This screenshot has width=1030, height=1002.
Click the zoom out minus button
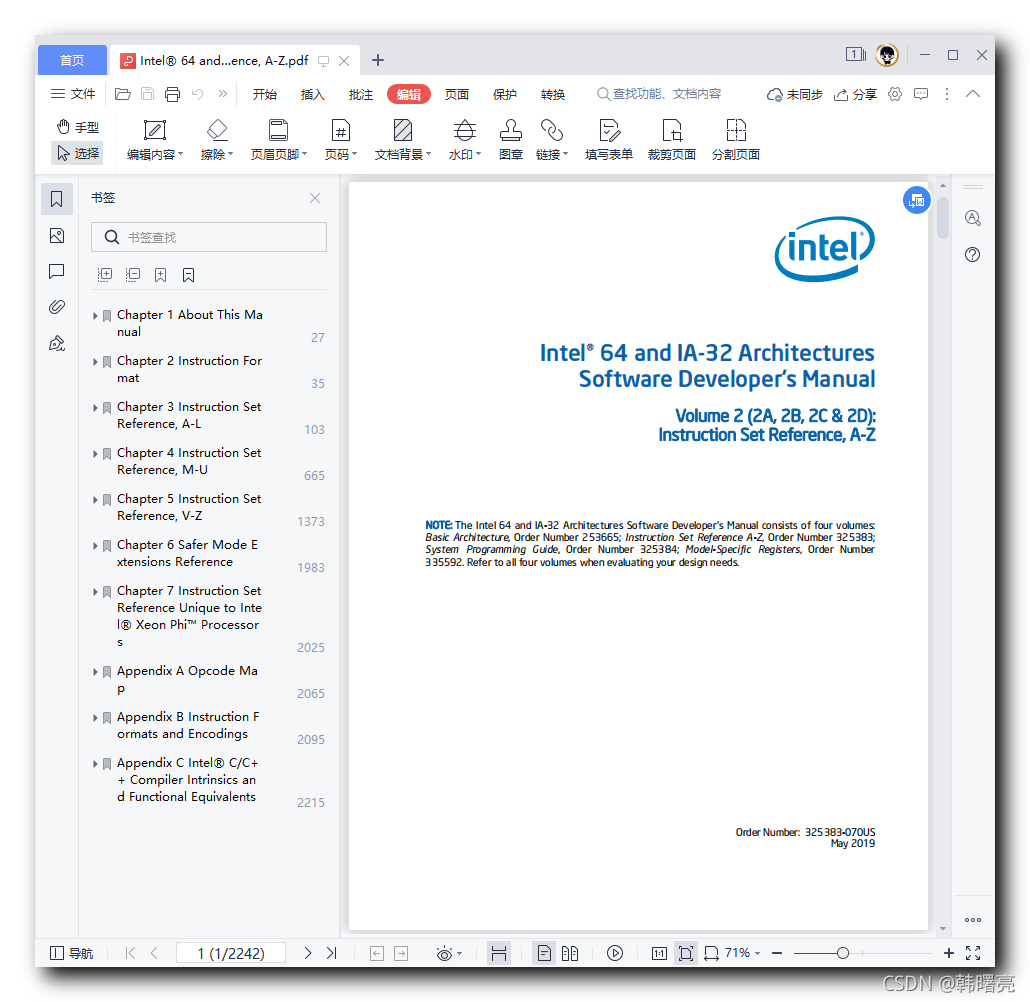pyautogui.click(x=777, y=953)
